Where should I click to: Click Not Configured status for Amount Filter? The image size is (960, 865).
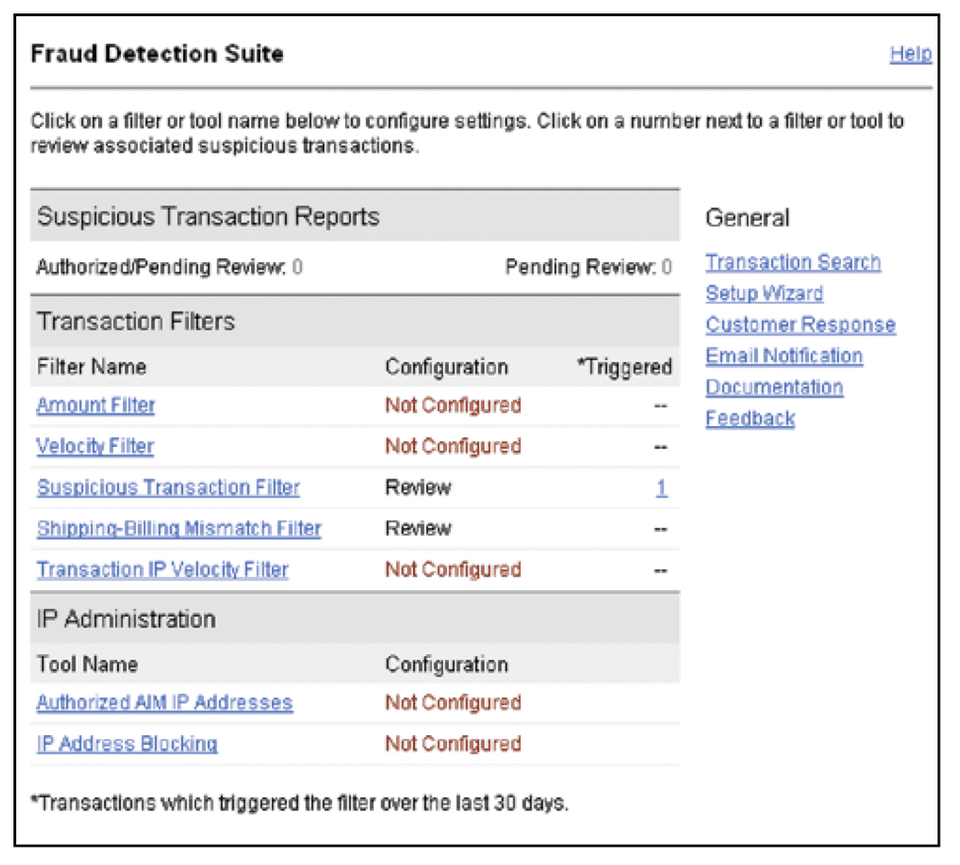pyautogui.click(x=453, y=405)
